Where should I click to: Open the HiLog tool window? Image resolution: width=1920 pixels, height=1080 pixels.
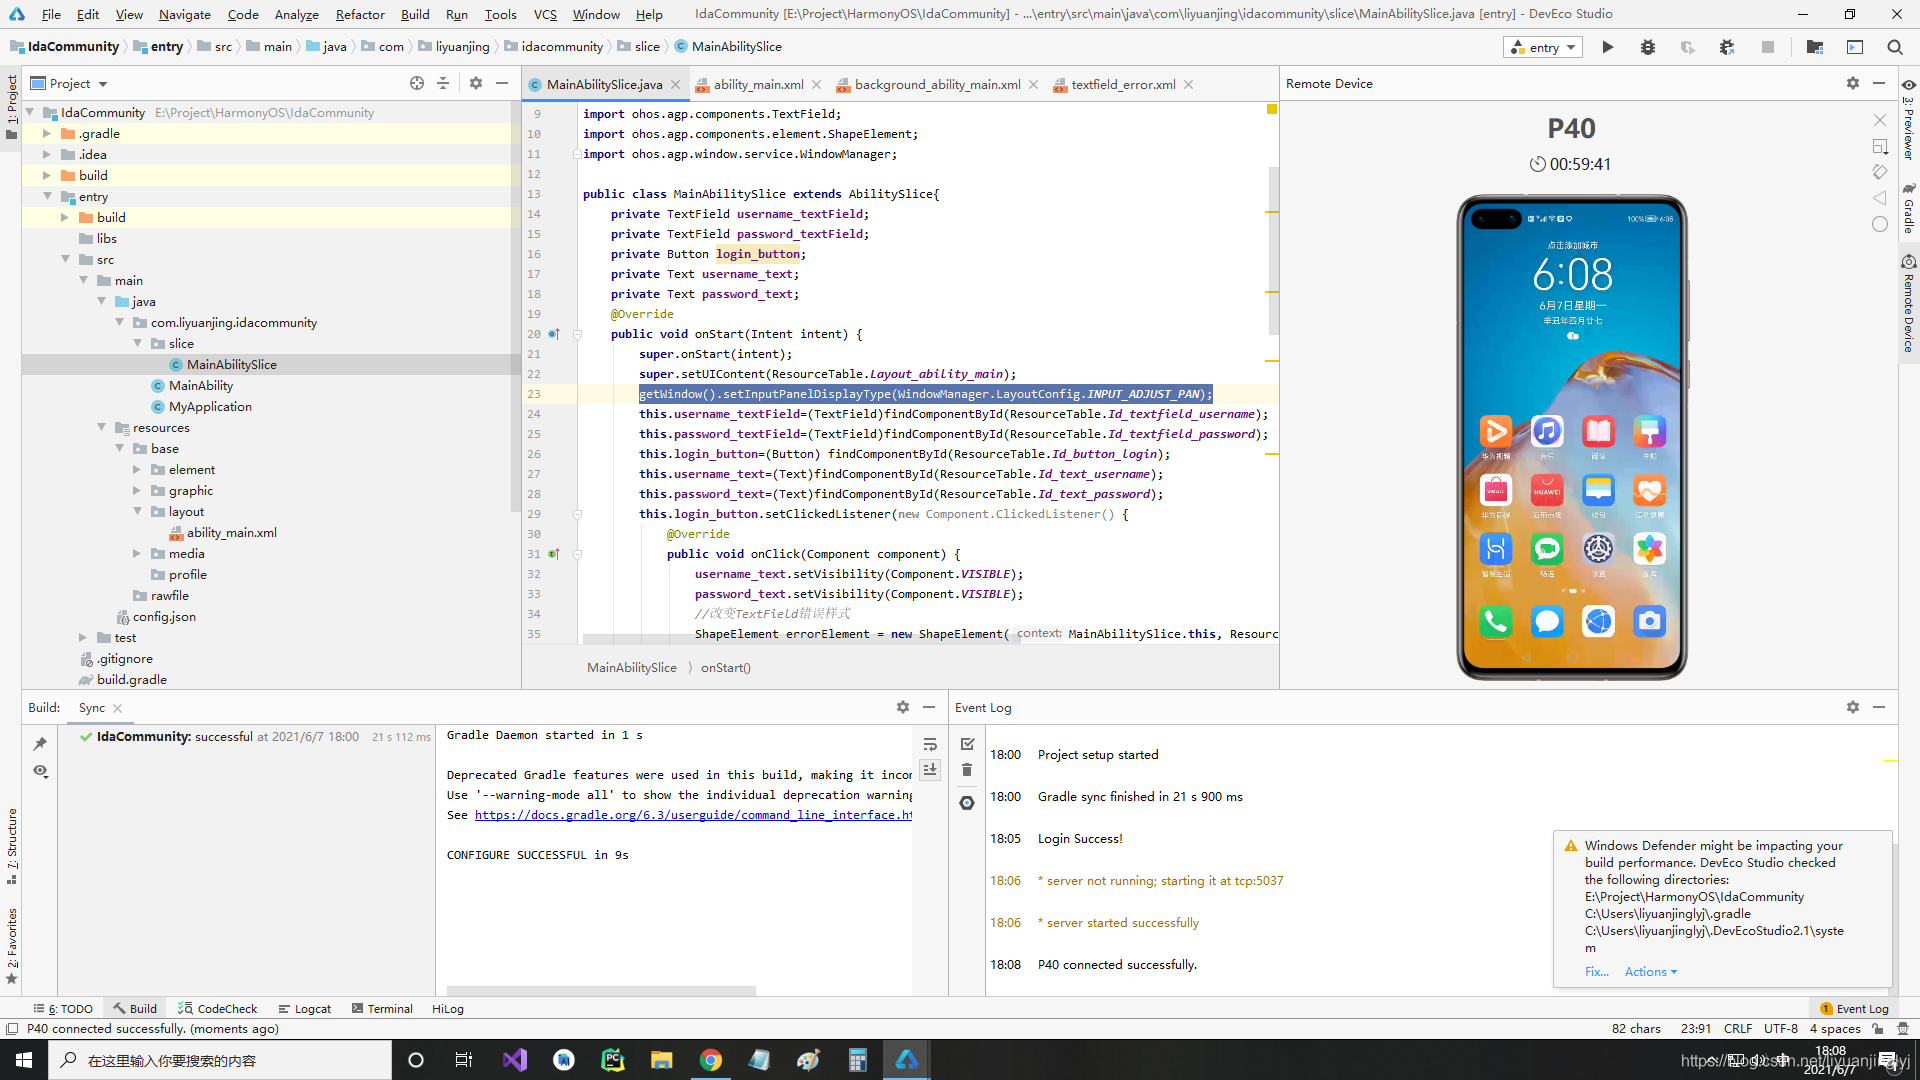pos(448,1009)
